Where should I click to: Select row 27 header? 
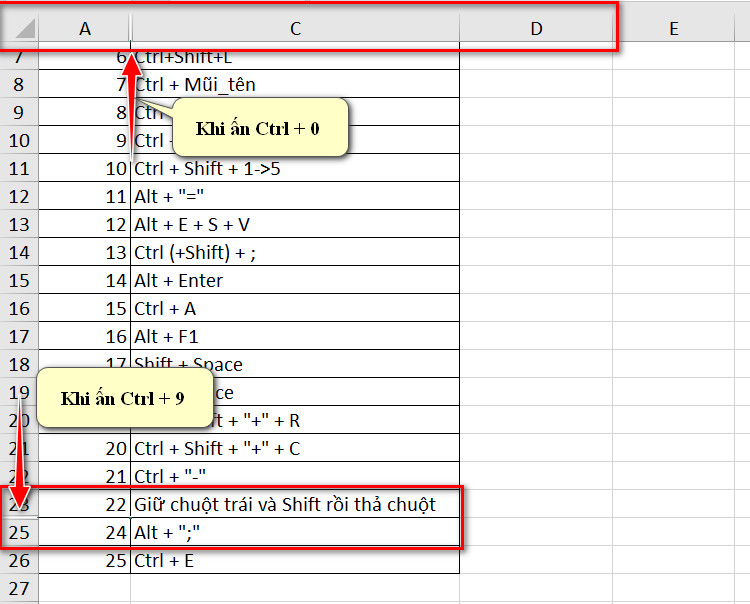19,588
